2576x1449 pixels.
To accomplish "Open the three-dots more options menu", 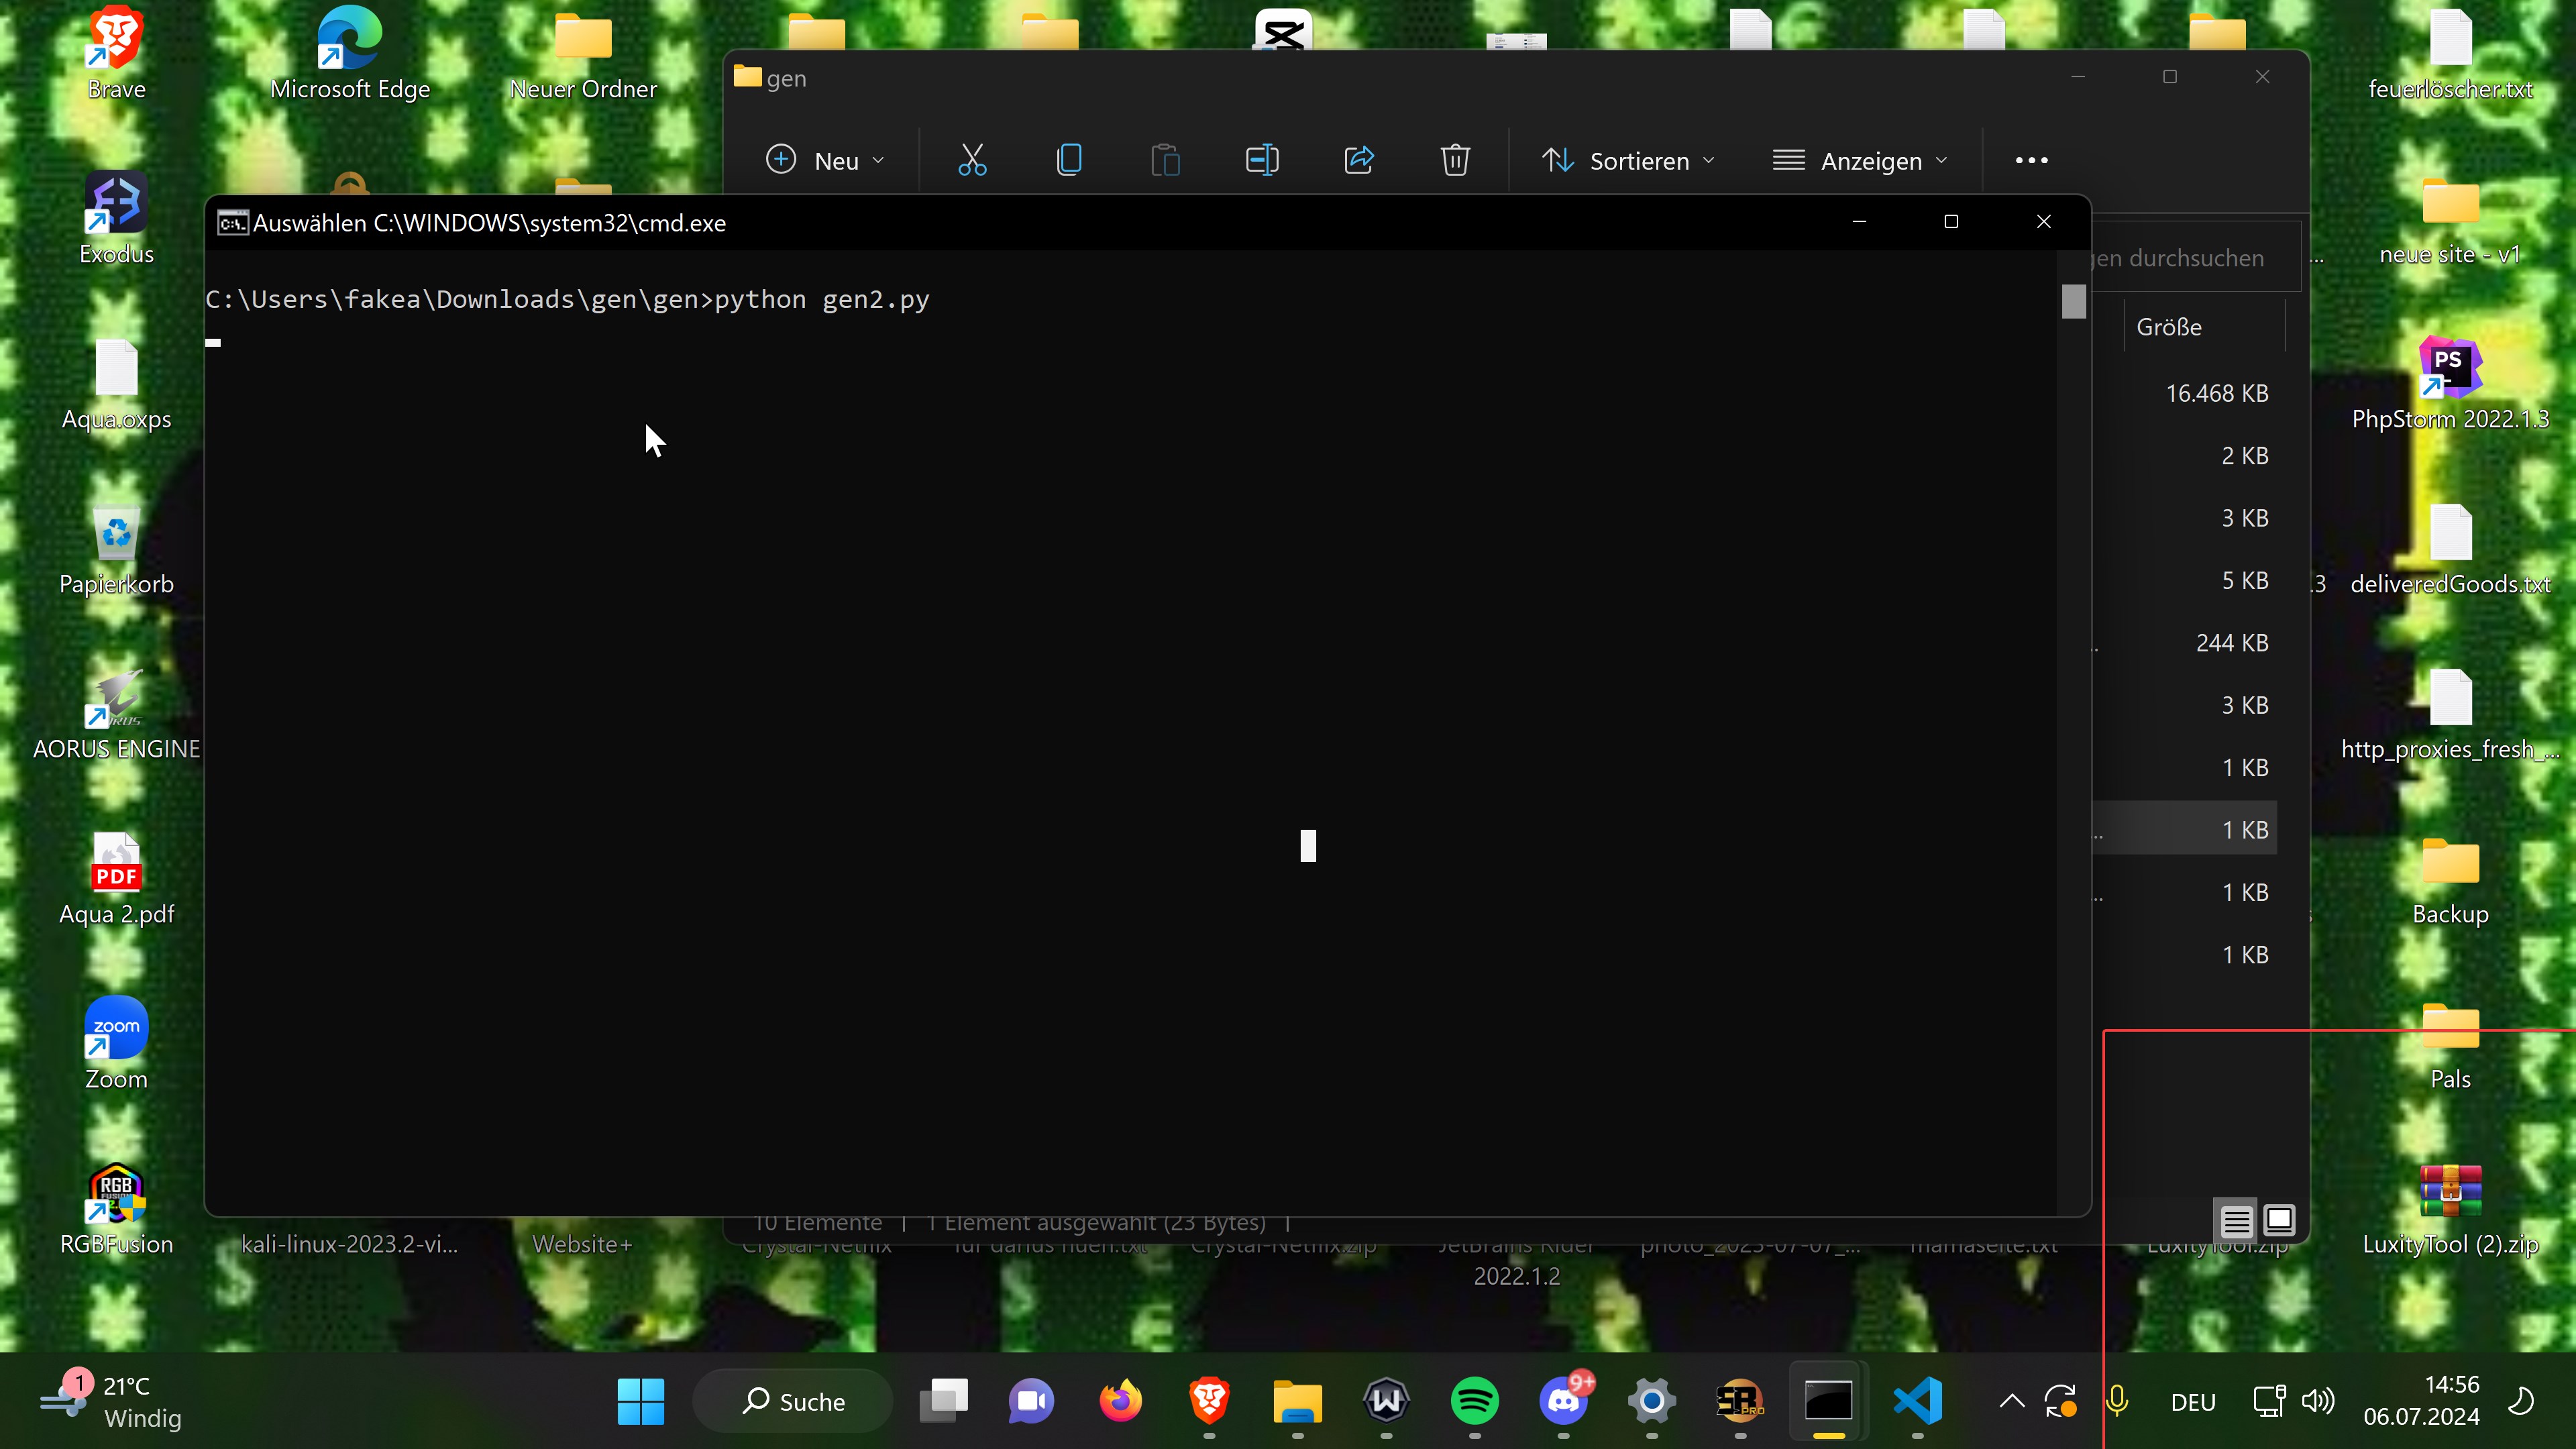I will click(2031, 160).
